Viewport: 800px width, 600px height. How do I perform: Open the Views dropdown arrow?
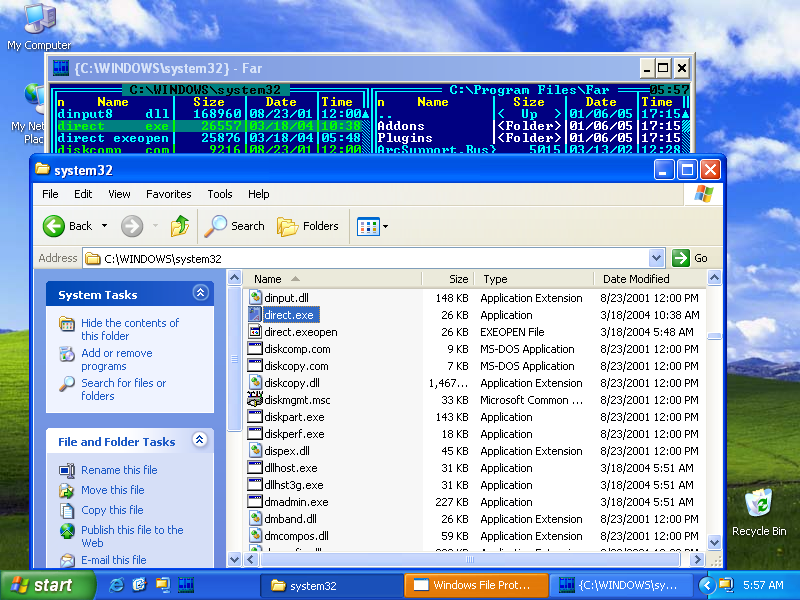(x=385, y=226)
